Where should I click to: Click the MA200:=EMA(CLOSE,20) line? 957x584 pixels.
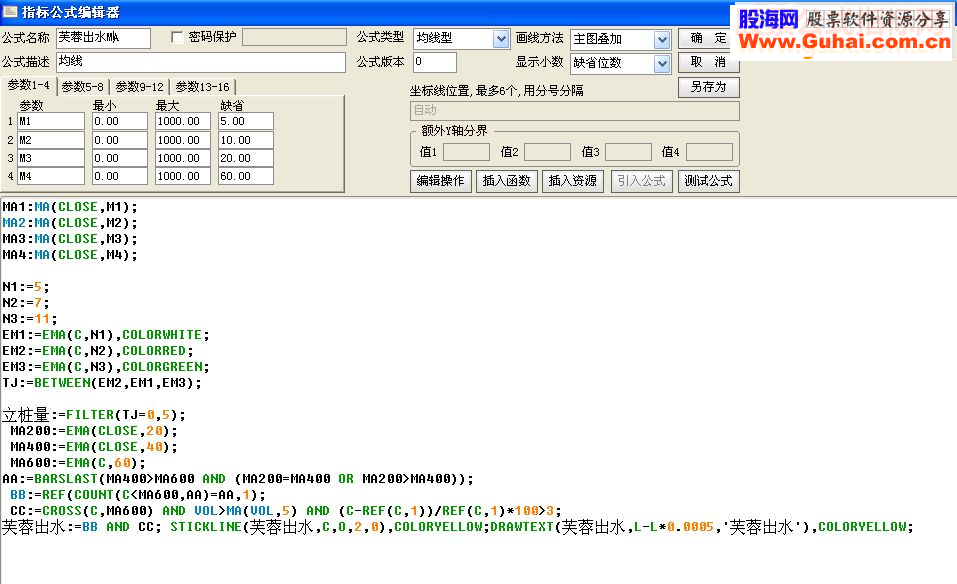pyautogui.click(x=94, y=431)
